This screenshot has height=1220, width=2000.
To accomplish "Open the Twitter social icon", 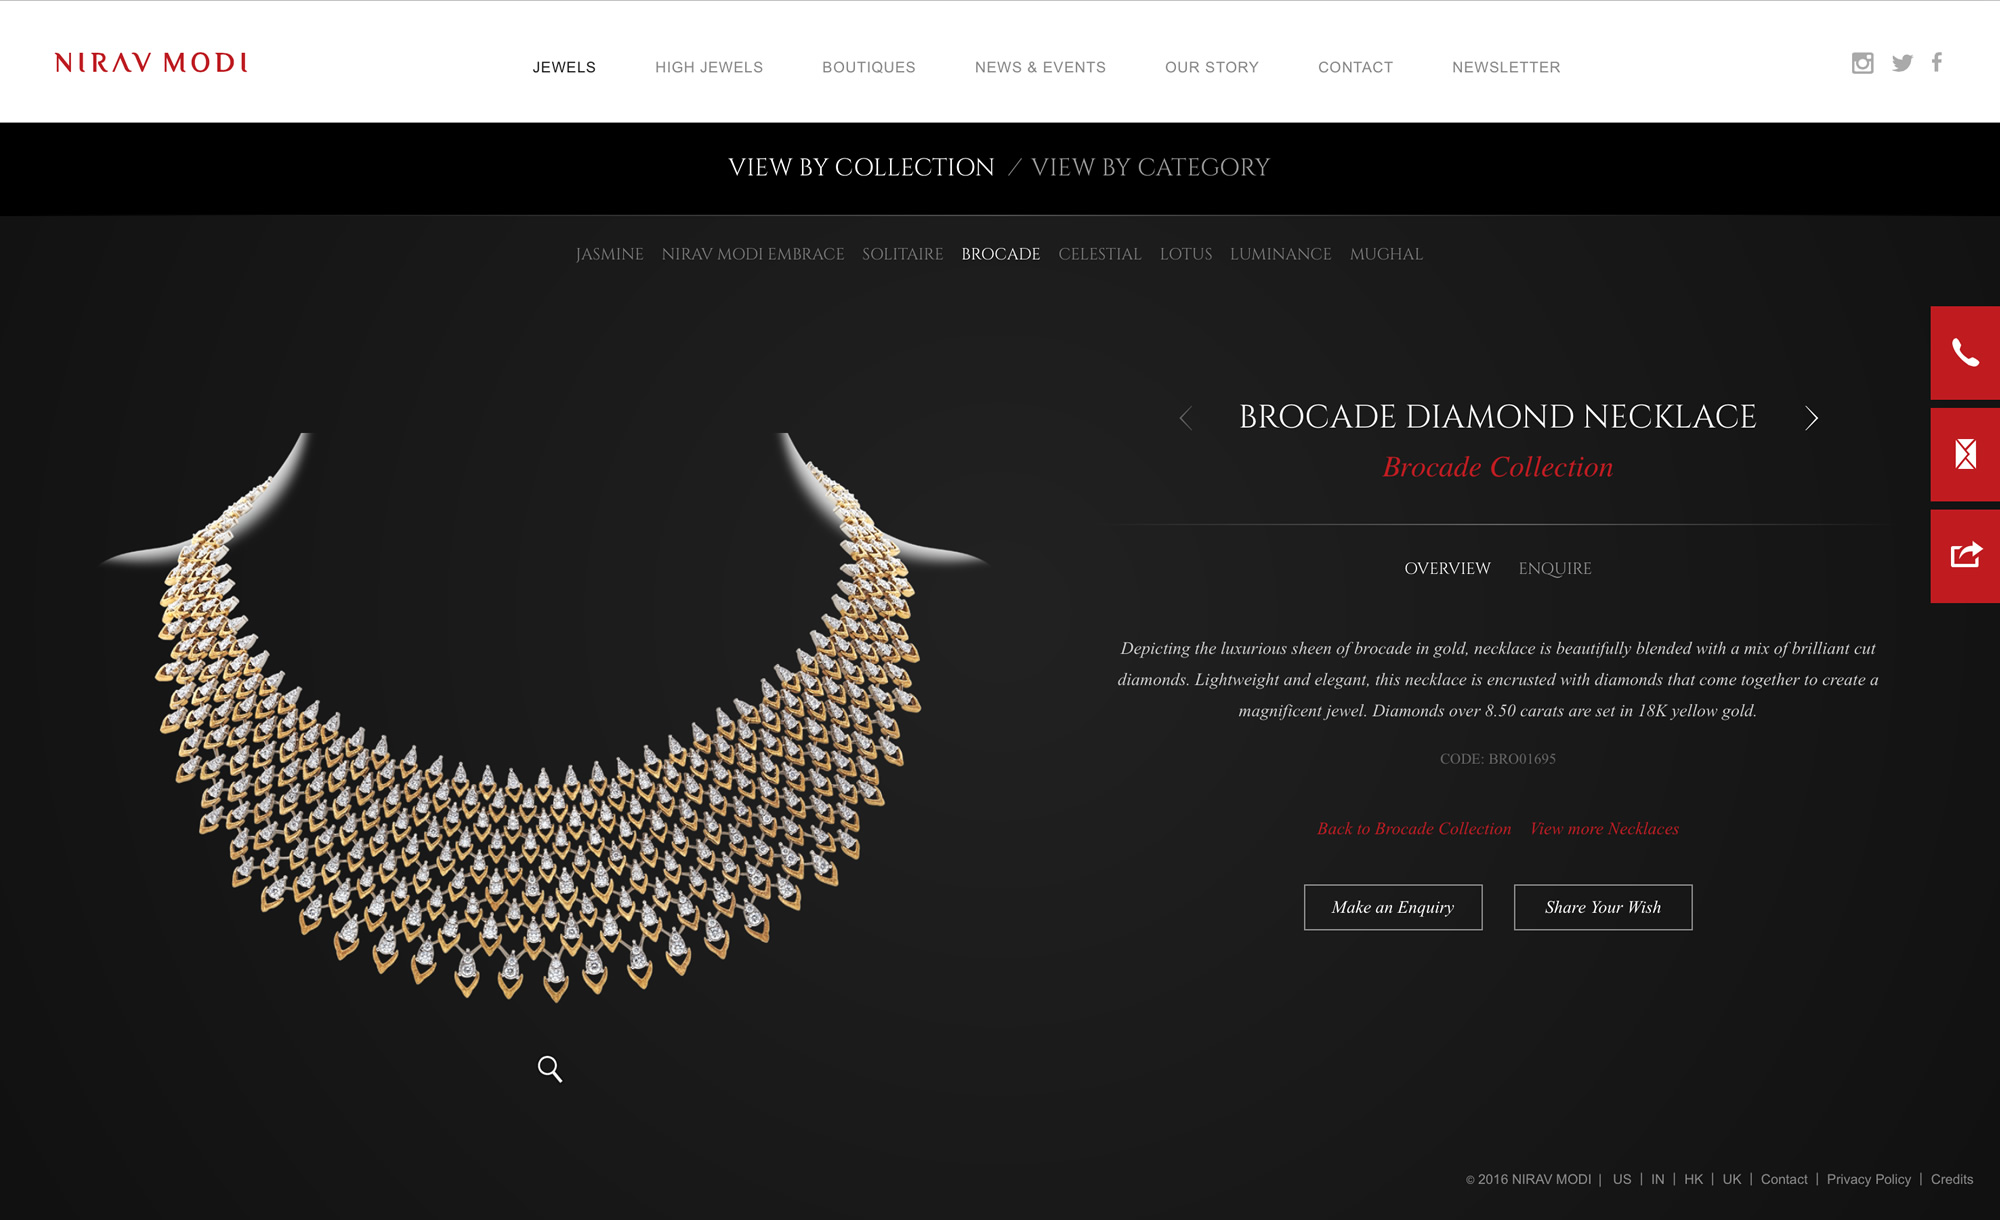I will (x=1902, y=63).
